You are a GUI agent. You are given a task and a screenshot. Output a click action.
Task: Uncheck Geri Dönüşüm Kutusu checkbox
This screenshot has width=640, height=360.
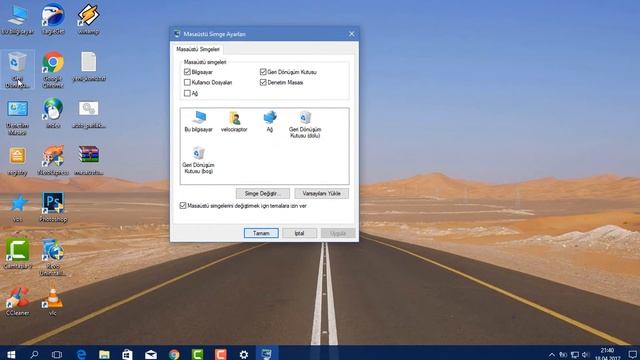tap(263, 72)
